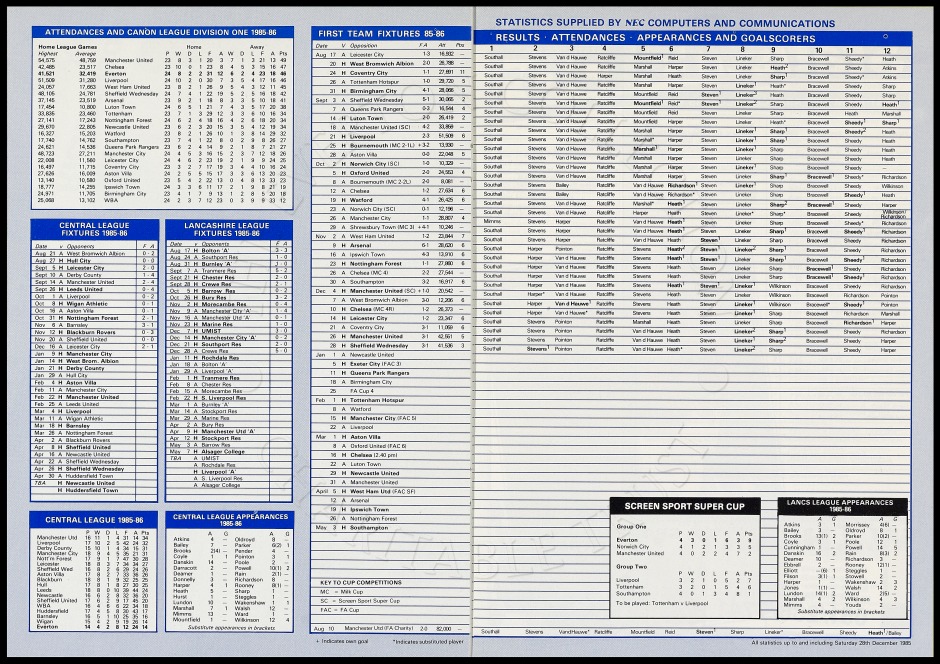Screen dimensions: 940x664
Task: Select 'Sheffield Wednesday' in the attendances league table
Action: [x=131, y=93]
